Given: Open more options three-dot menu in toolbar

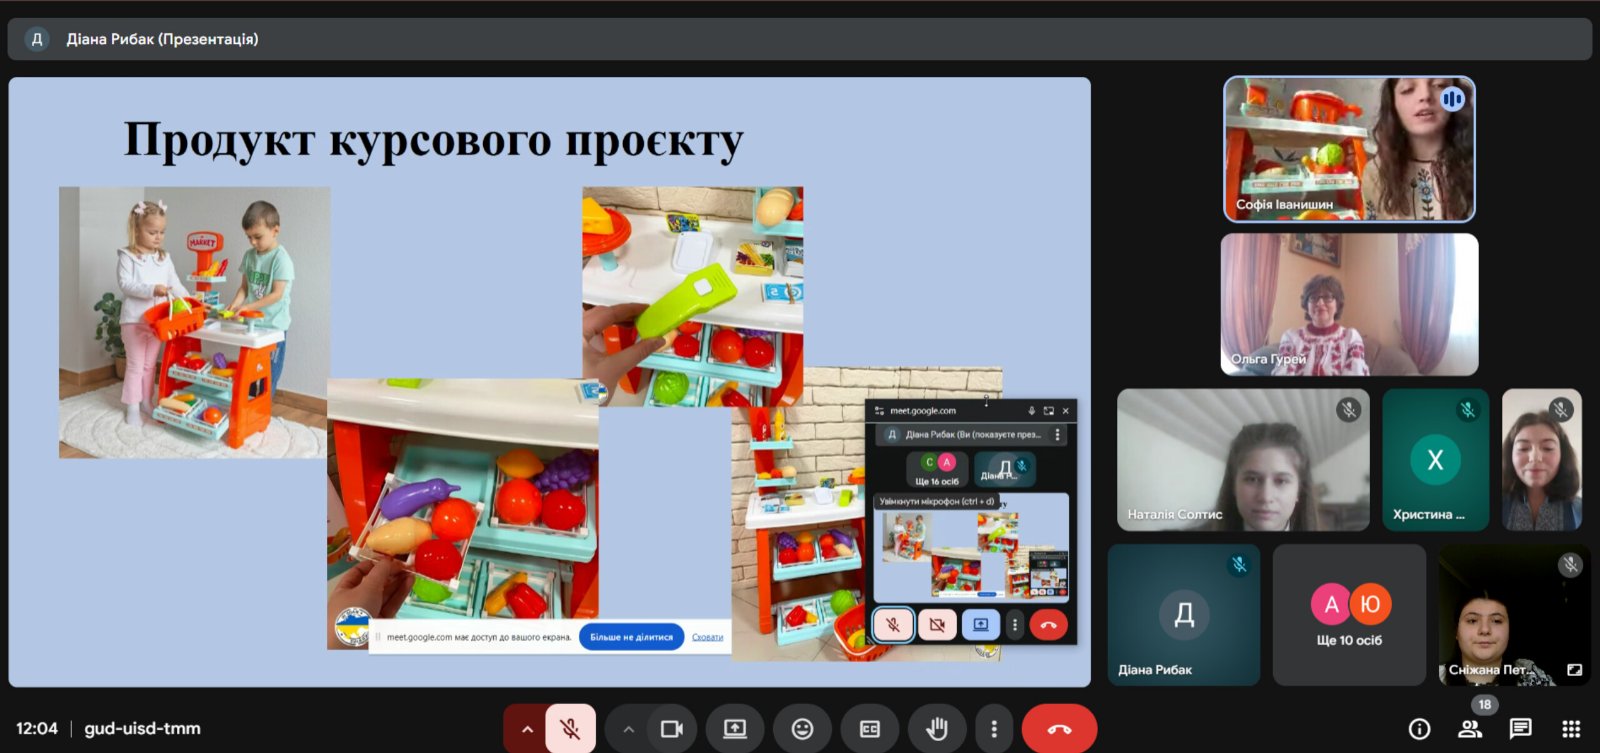Looking at the screenshot, I should tap(993, 729).
